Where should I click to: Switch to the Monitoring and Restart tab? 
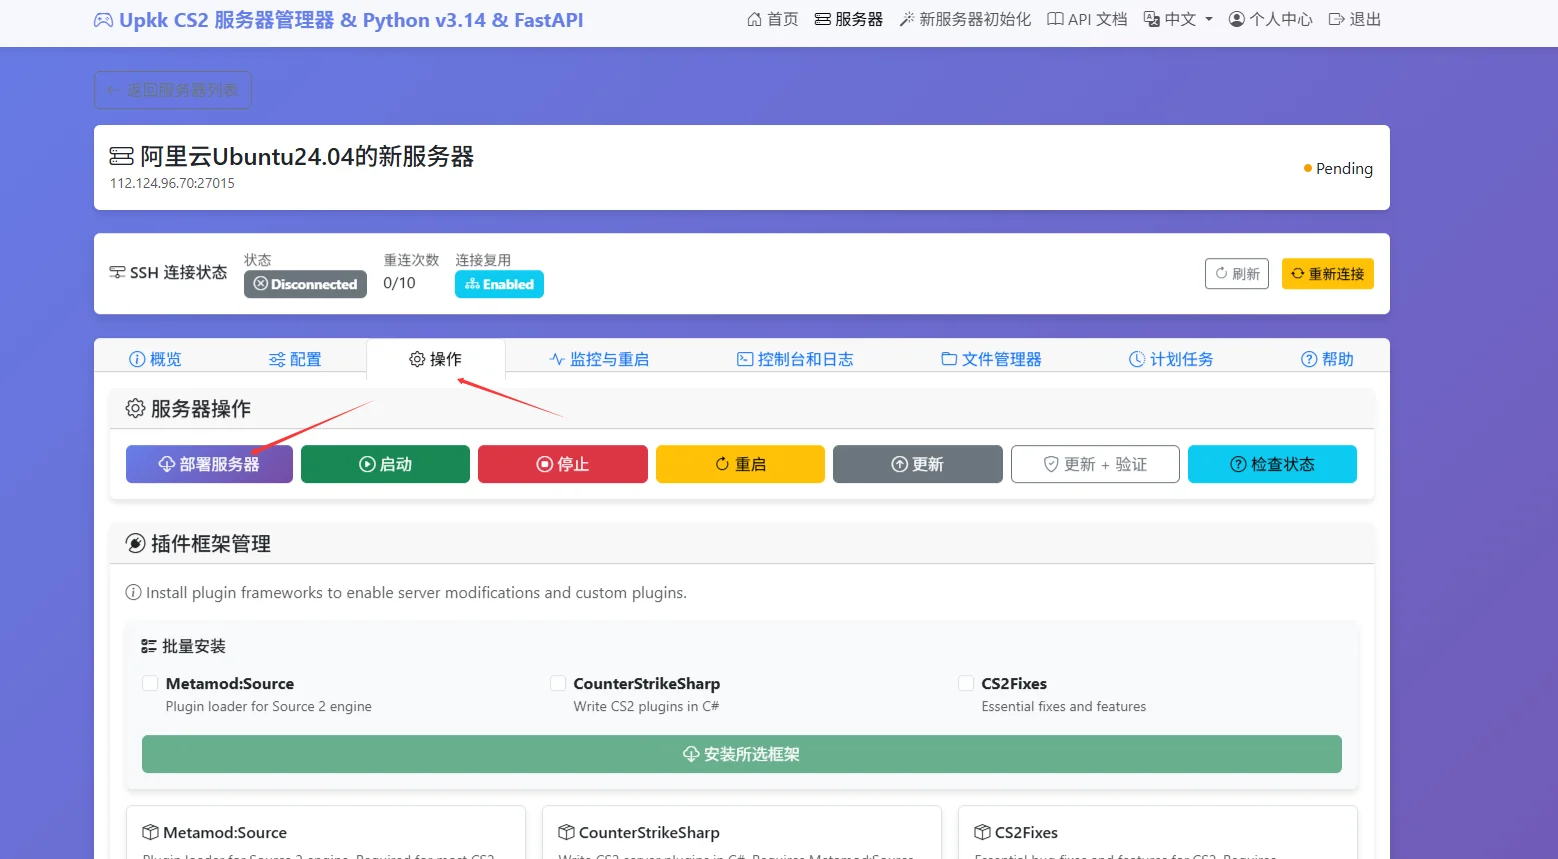point(599,359)
